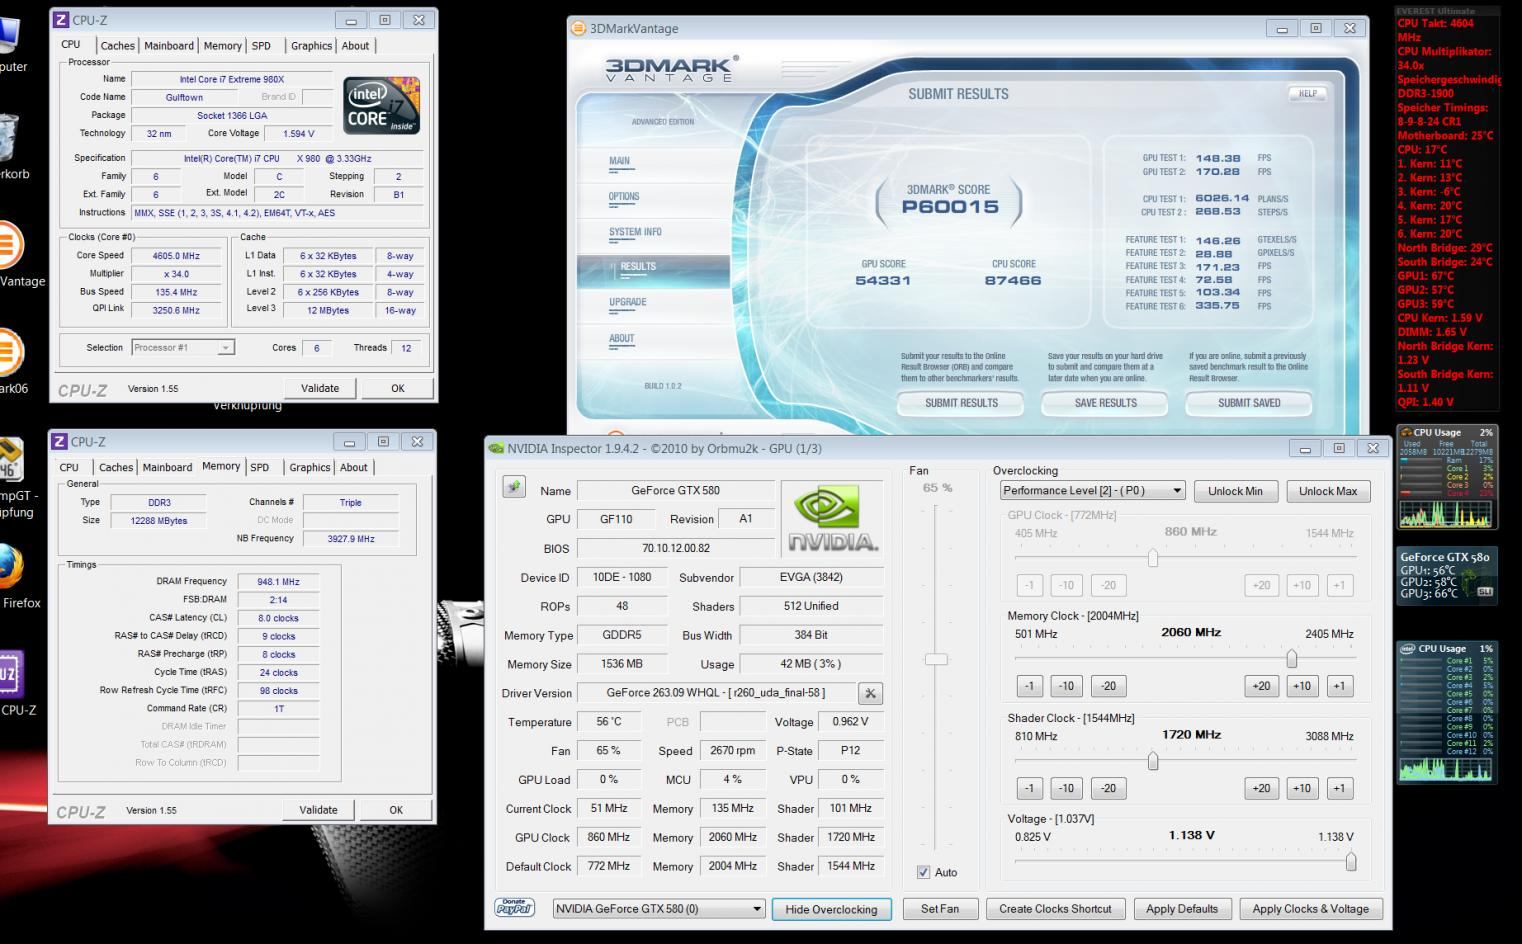
Task: Click Memory Clock +10 button
Action: (x=1301, y=686)
